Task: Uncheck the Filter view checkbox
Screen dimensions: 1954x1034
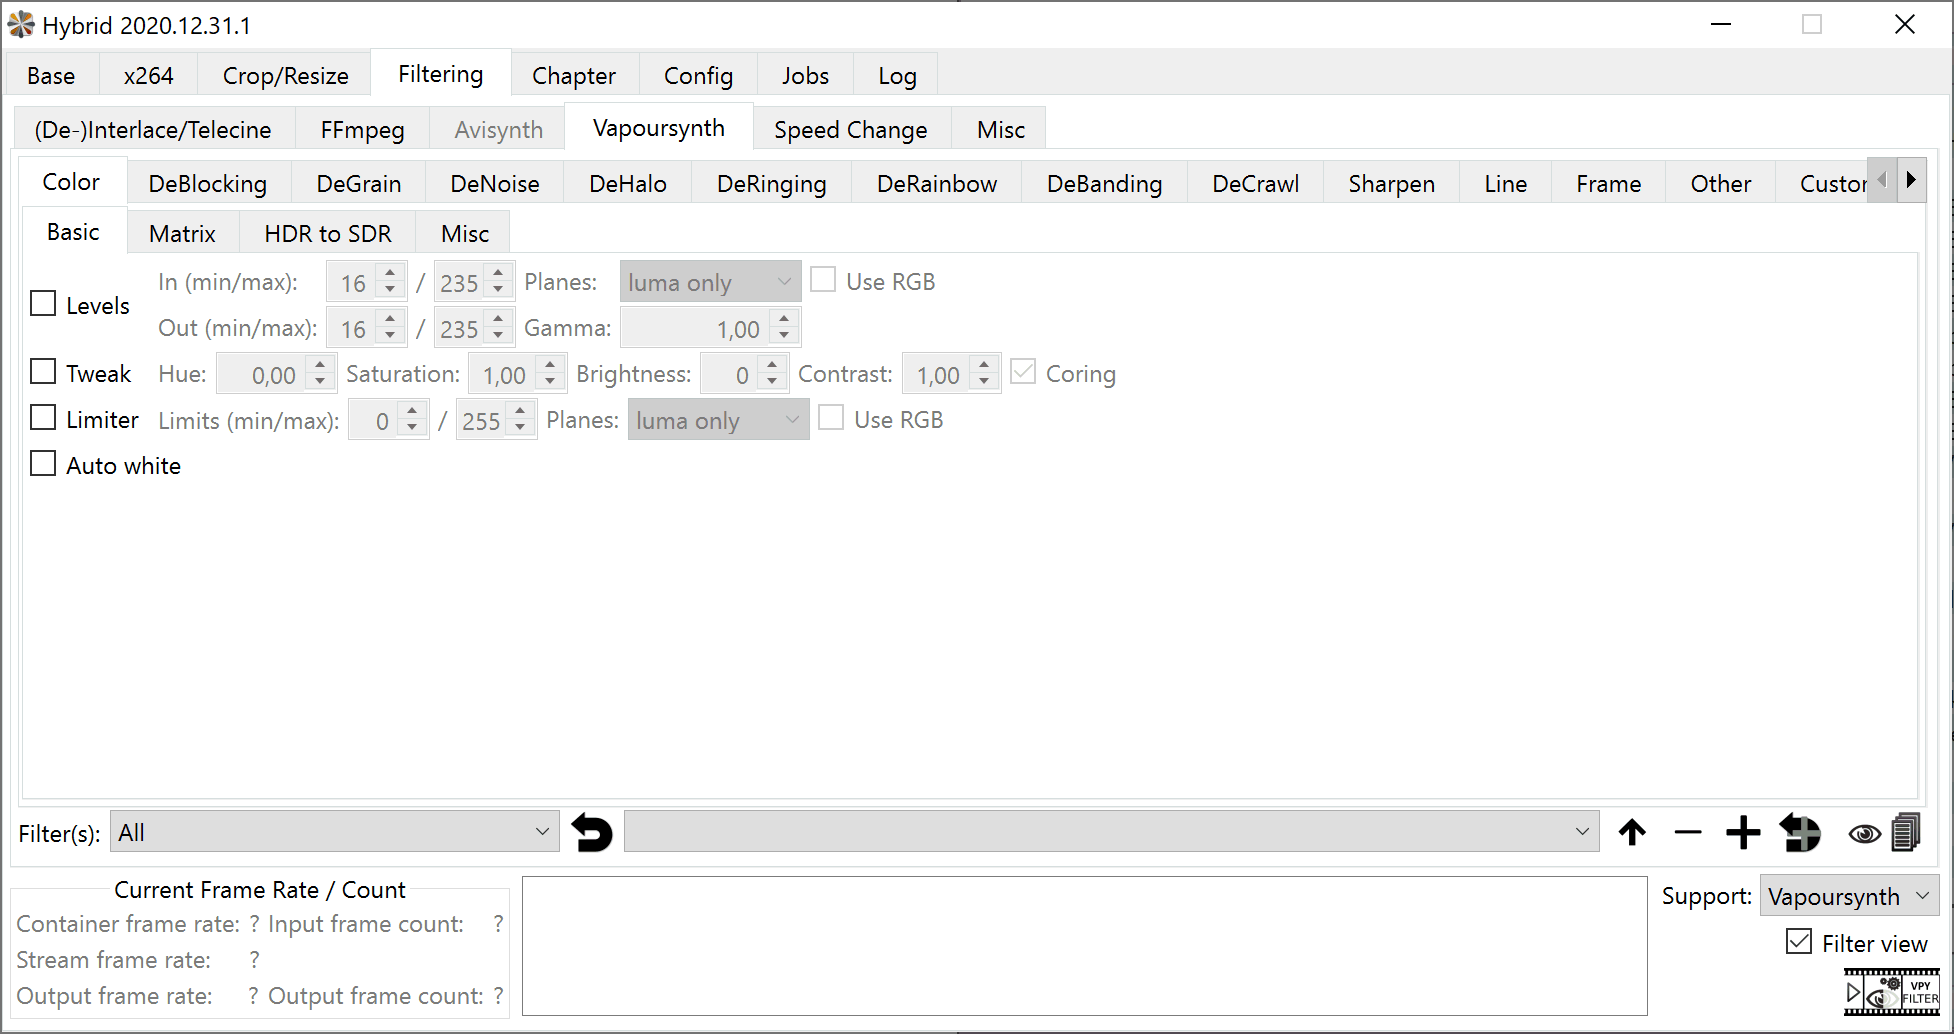Action: tap(1799, 942)
